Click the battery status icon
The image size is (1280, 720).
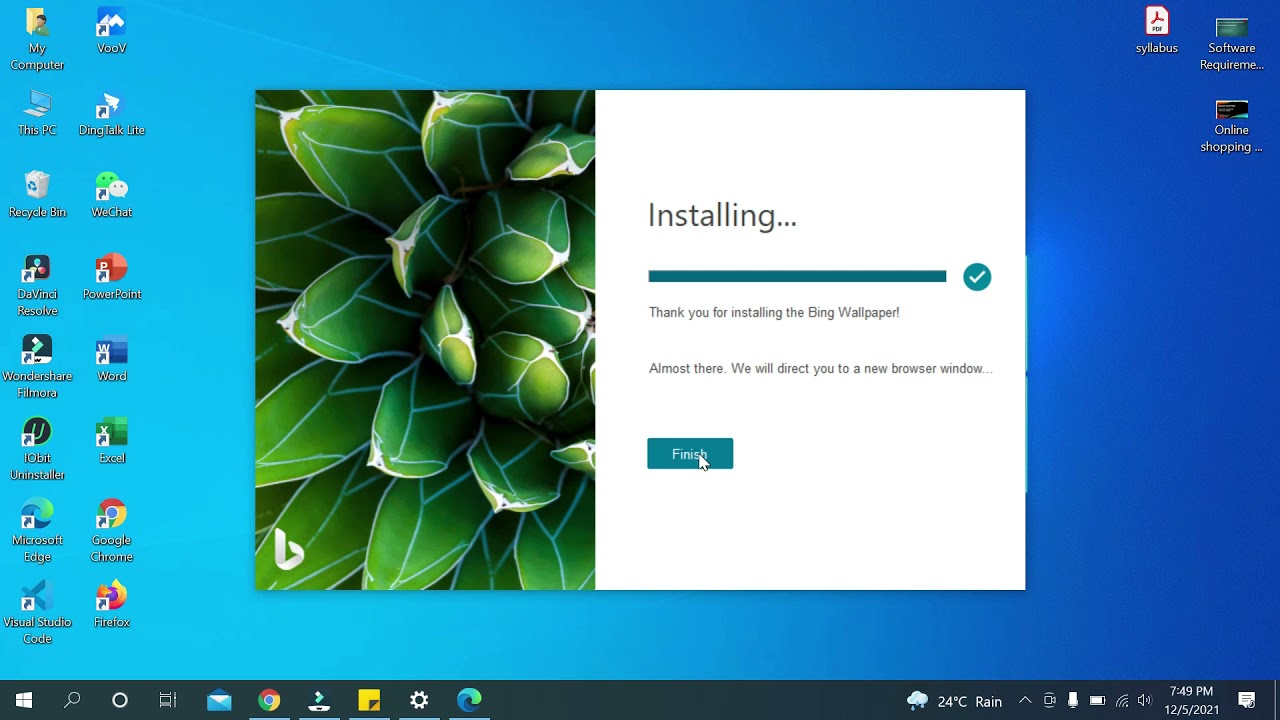pyautogui.click(x=1097, y=700)
